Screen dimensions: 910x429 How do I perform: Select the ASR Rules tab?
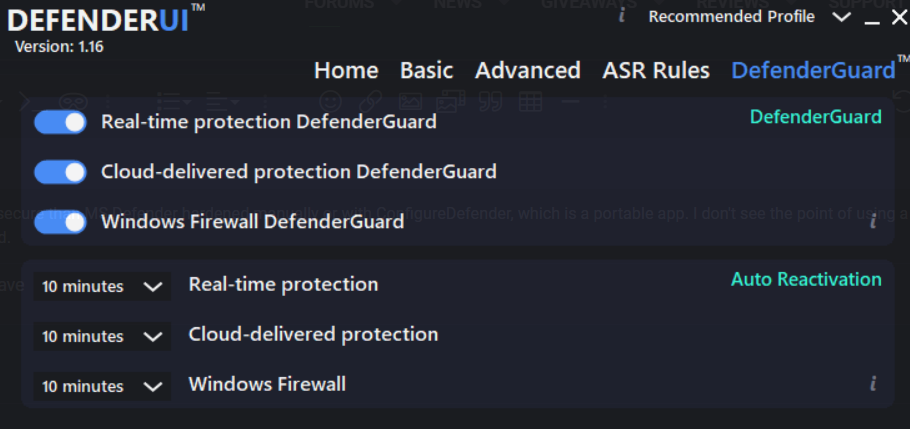(x=656, y=71)
